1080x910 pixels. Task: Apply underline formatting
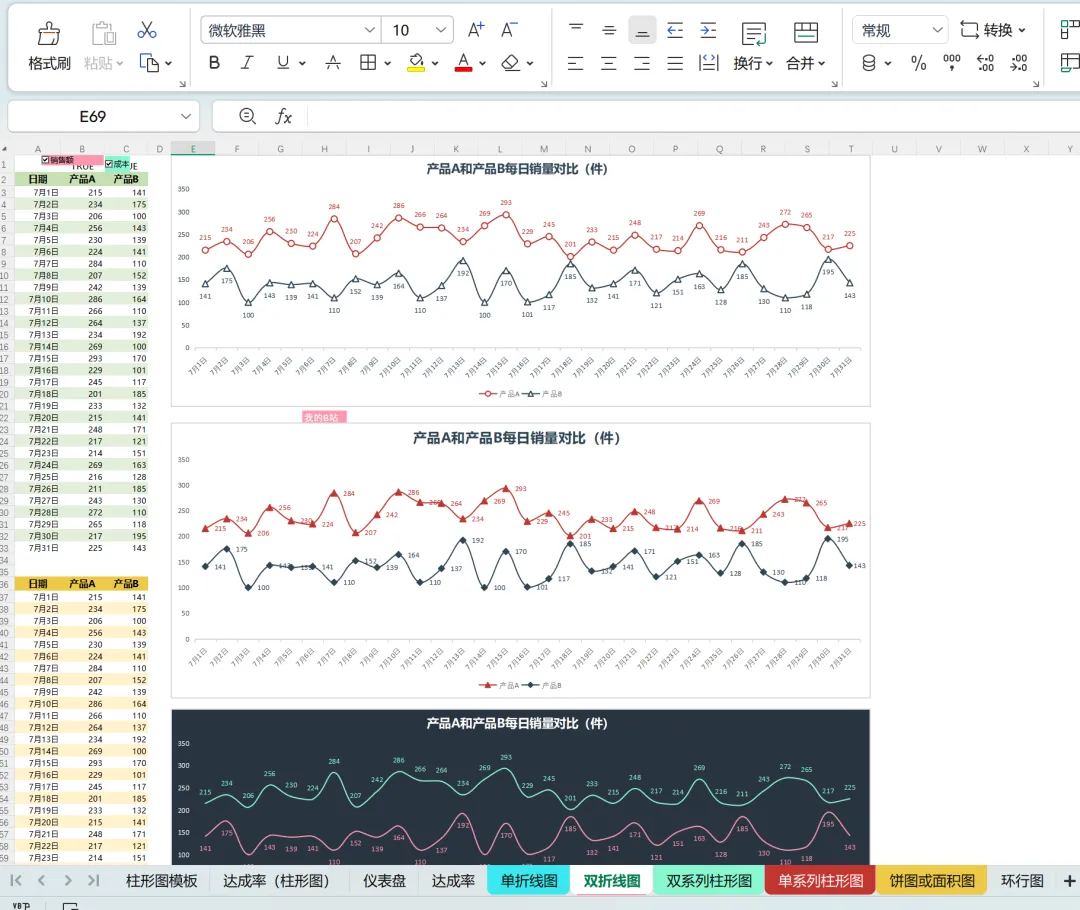click(282, 63)
